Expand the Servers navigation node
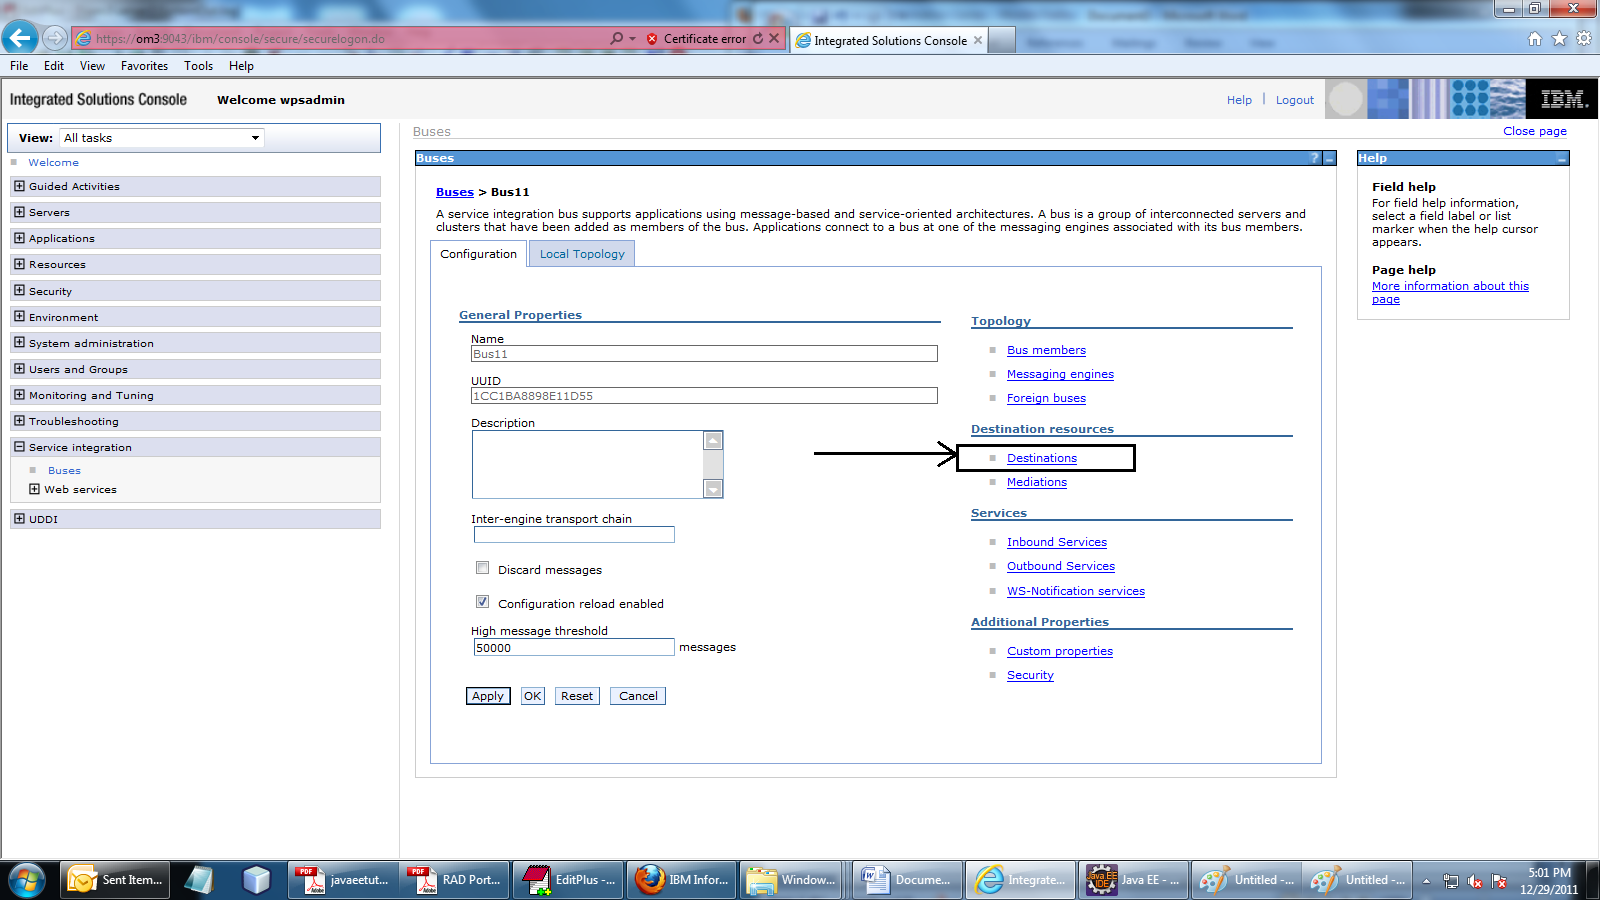The height and width of the screenshot is (900, 1600). [19, 212]
